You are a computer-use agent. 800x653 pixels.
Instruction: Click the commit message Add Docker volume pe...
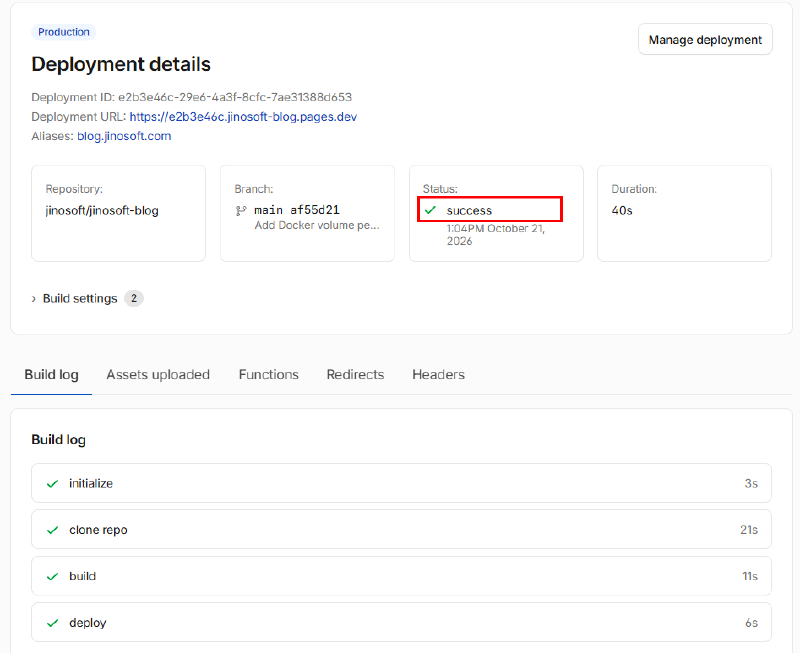point(317,225)
